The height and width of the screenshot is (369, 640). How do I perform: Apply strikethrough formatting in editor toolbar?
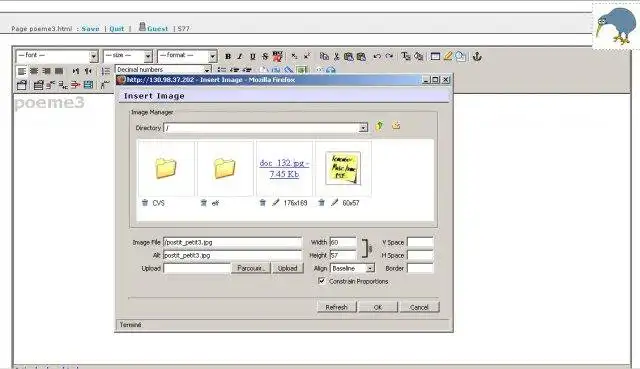coord(265,56)
